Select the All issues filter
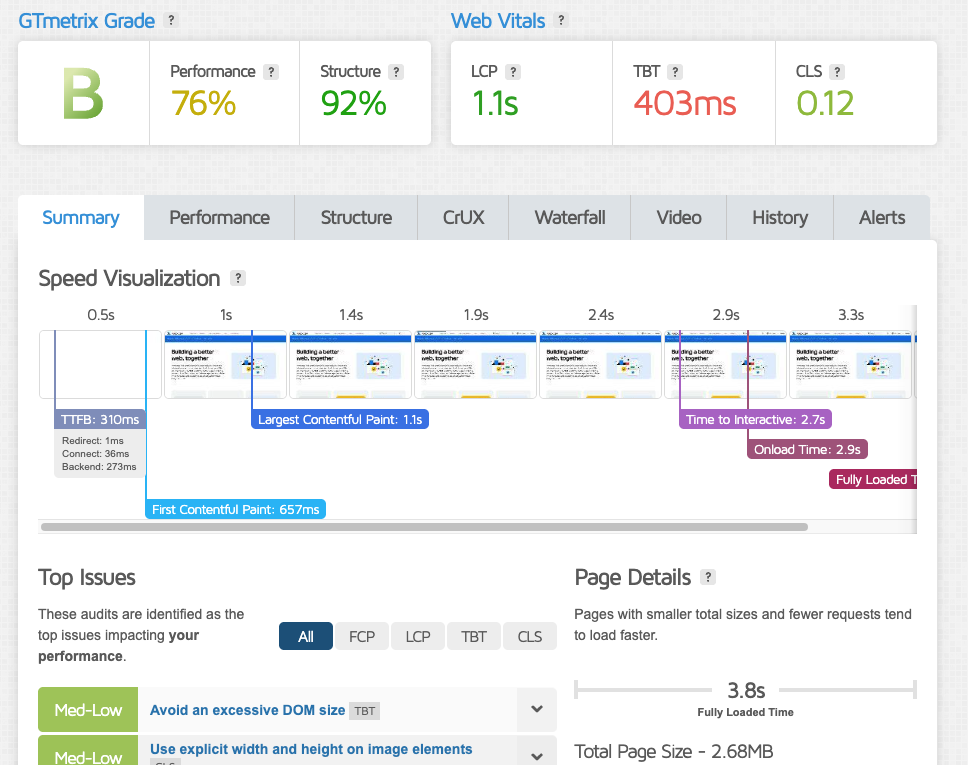This screenshot has width=968, height=765. 306,636
